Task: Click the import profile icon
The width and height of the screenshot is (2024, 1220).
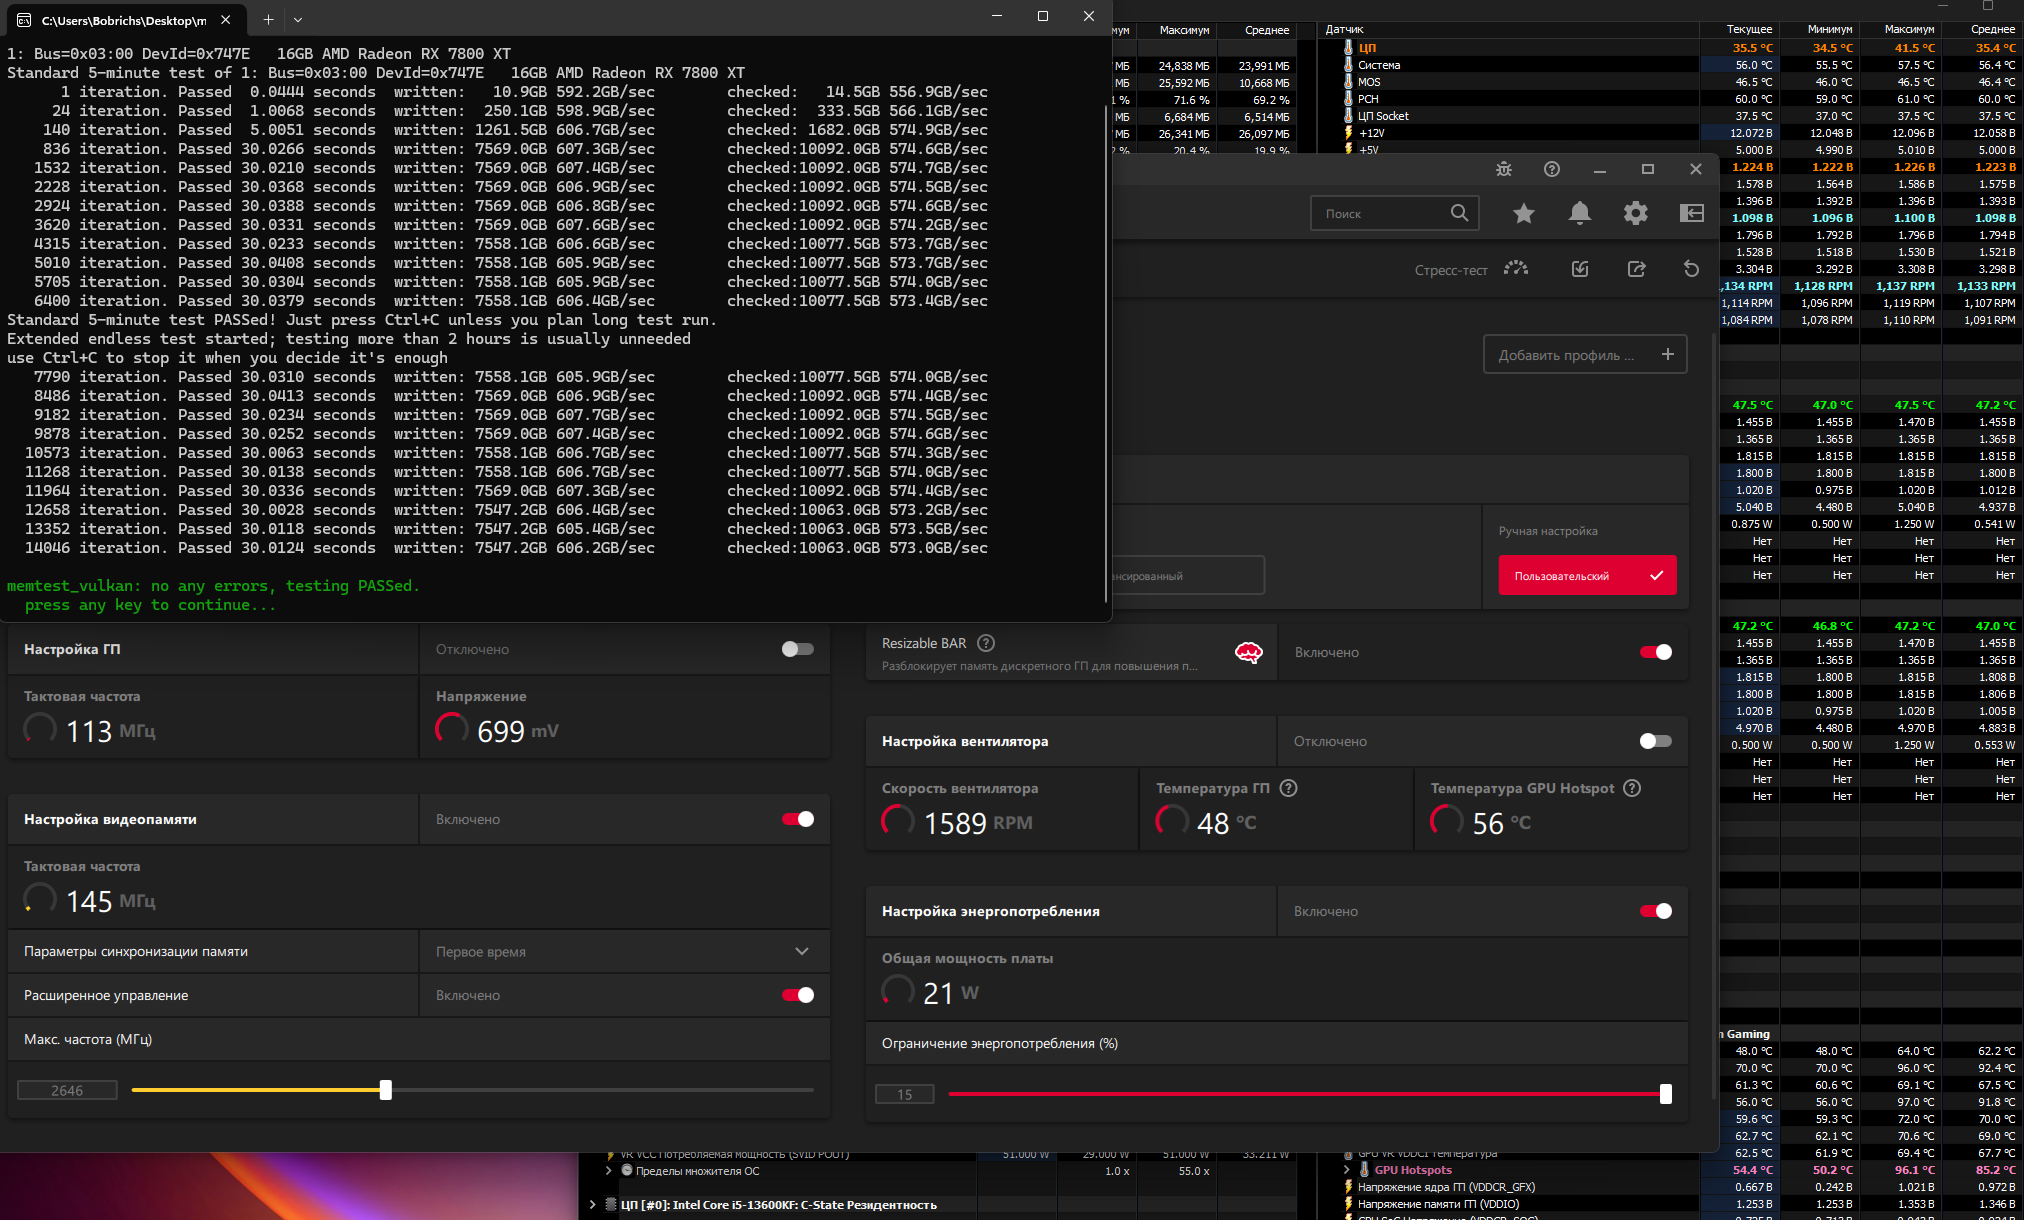Action: coord(1580,269)
